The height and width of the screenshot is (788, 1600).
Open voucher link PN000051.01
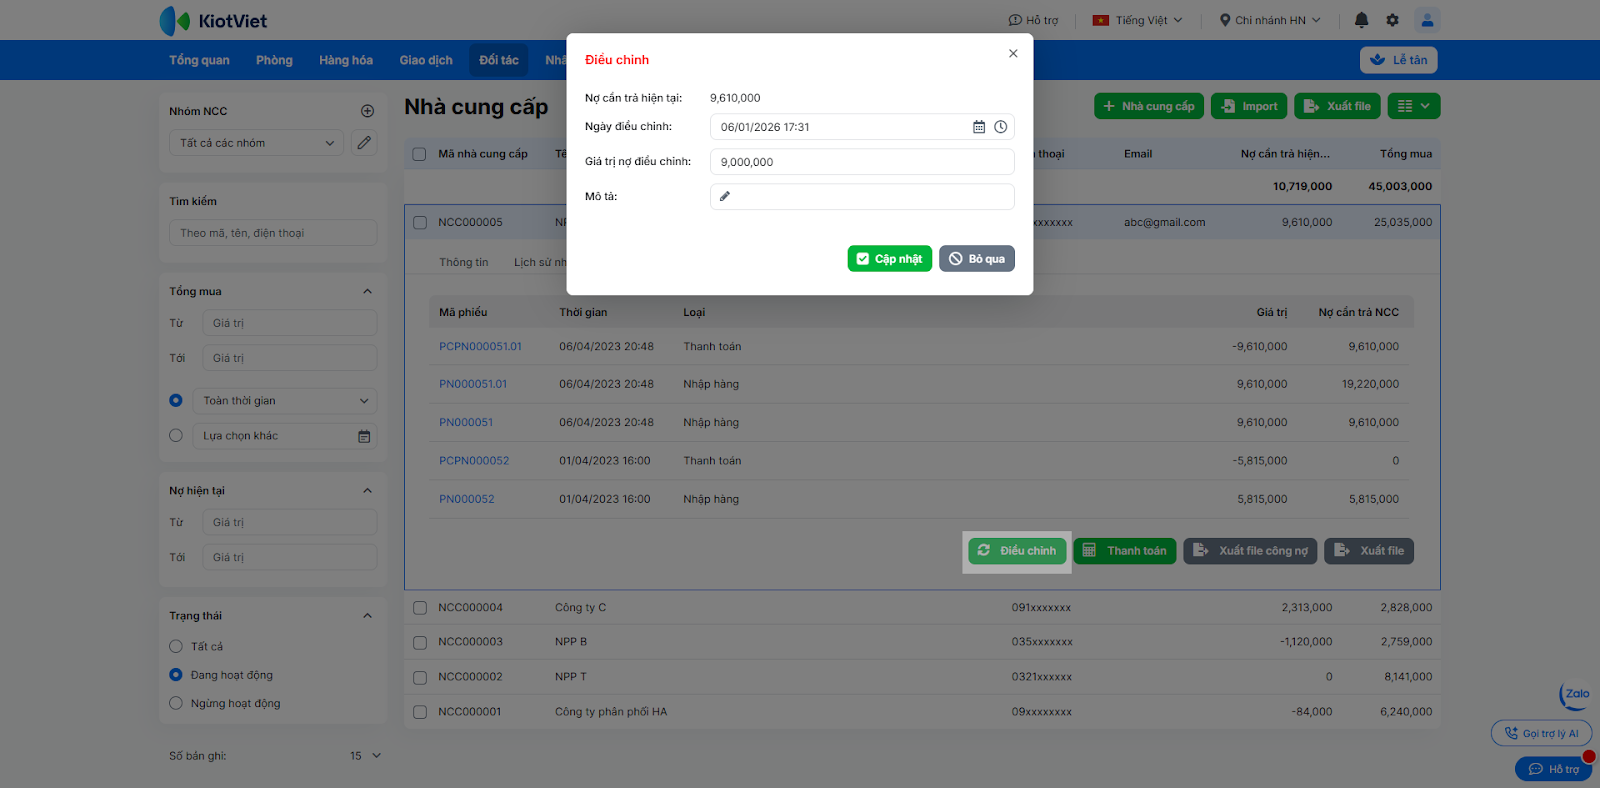tap(473, 384)
